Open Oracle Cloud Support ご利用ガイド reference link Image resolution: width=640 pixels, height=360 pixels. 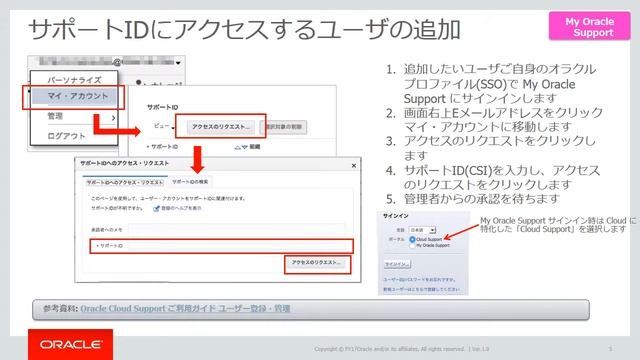[185, 309]
